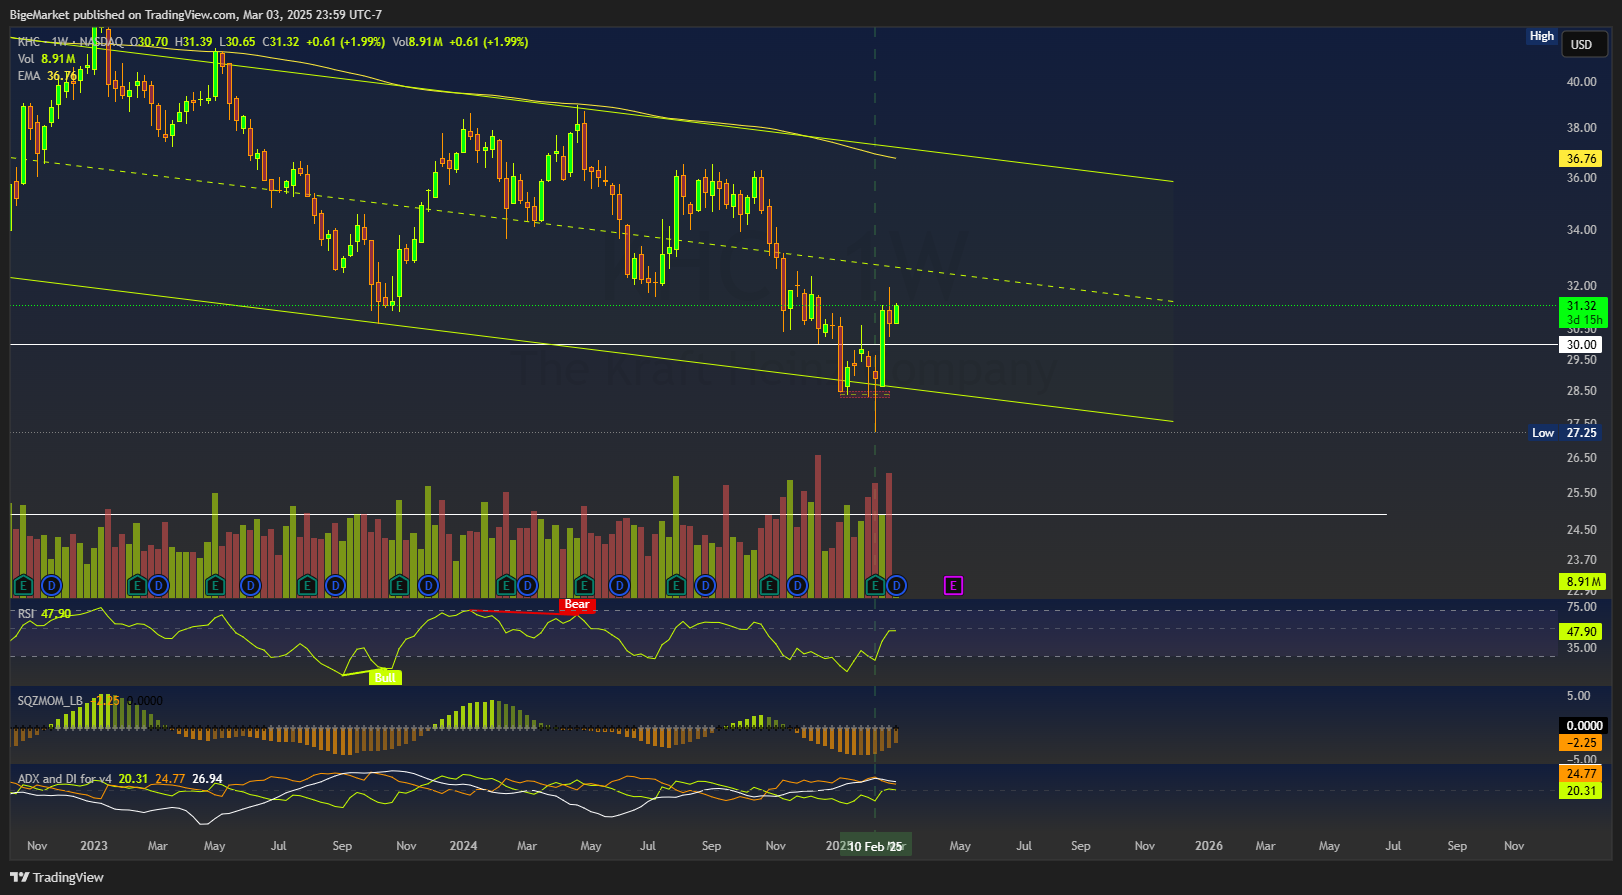The width and height of the screenshot is (1622, 895).
Task: Click the orange 24.77 ADX axis label
Action: coord(1581,774)
